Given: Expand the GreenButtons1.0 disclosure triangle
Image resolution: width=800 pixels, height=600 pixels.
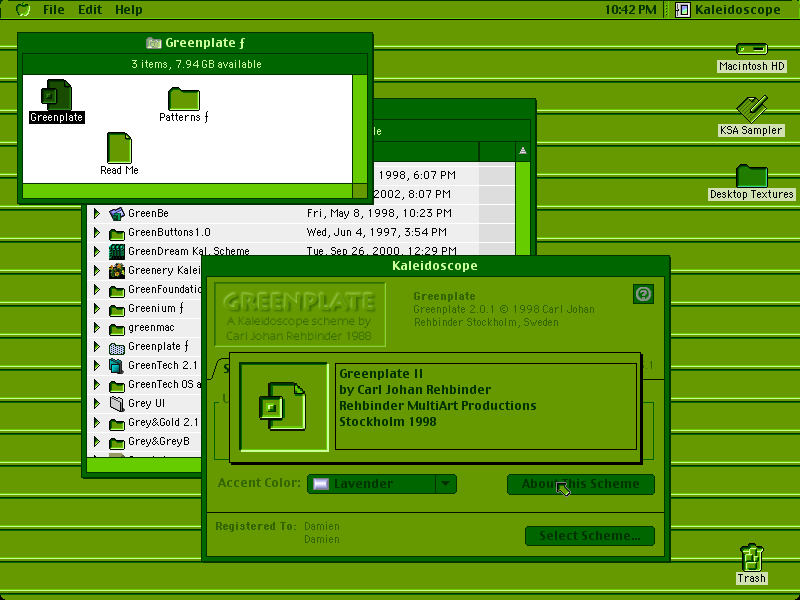Looking at the screenshot, I should pos(96,233).
